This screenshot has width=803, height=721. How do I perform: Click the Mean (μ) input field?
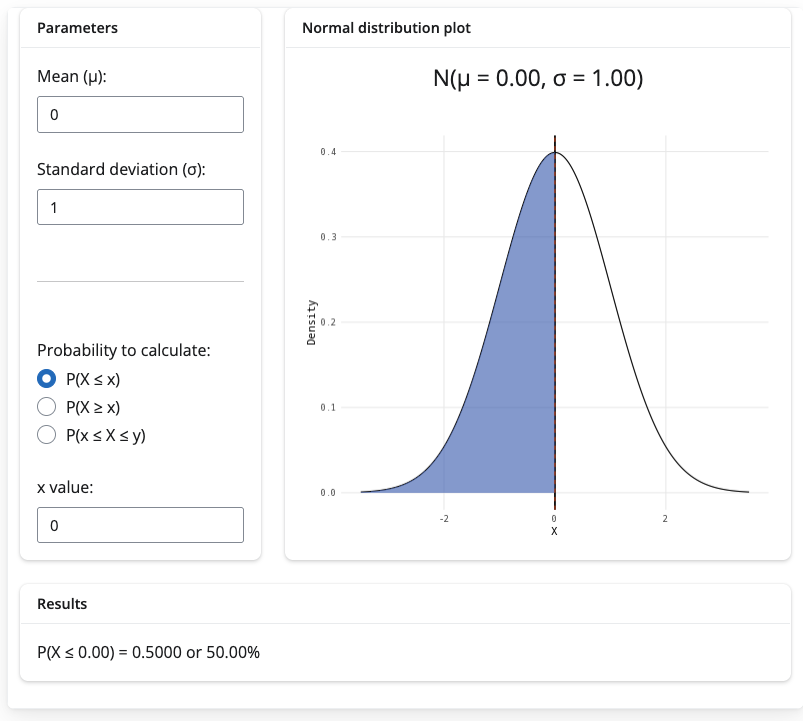coord(140,115)
